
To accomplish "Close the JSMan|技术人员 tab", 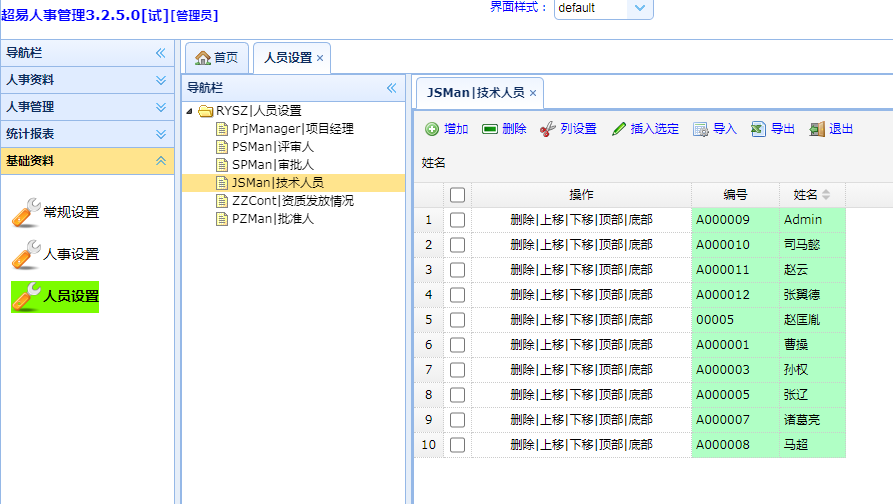I will tap(533, 93).
